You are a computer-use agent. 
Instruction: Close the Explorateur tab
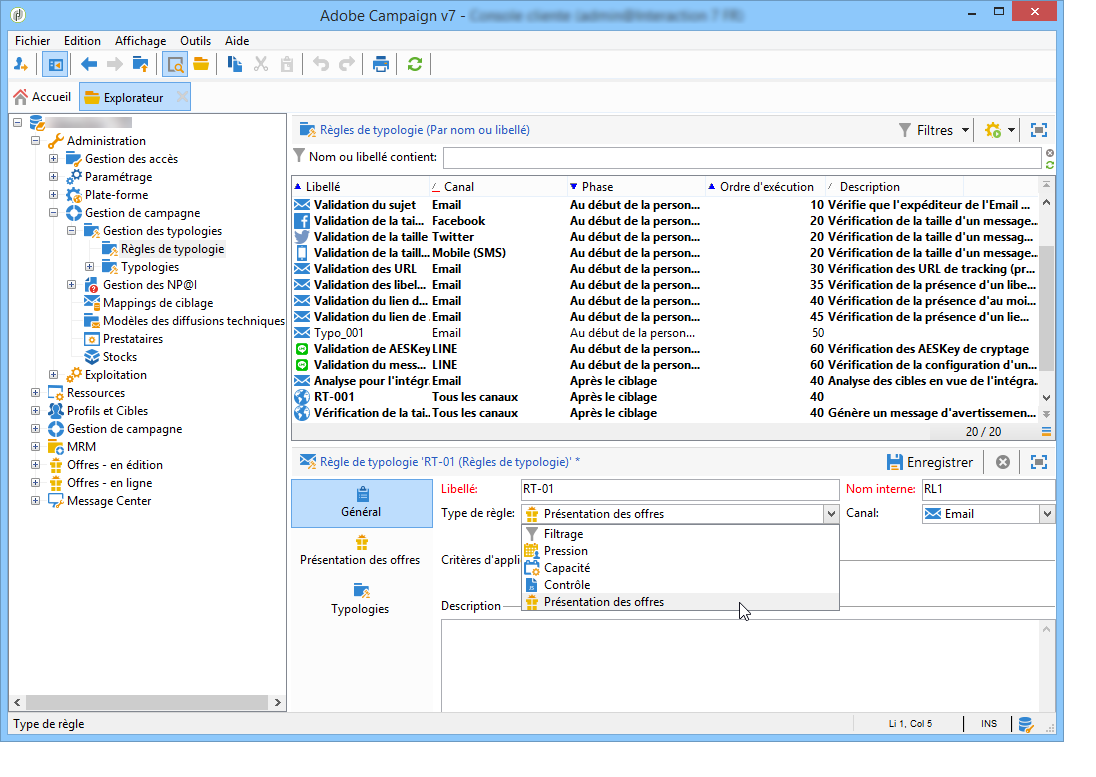click(182, 97)
